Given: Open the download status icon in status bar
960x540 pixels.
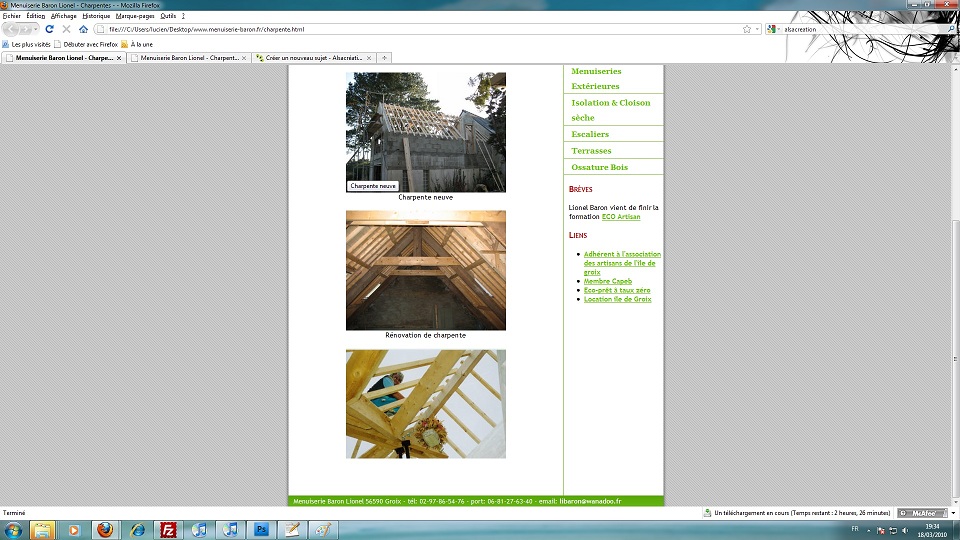Looking at the screenshot, I should pyautogui.click(x=707, y=513).
